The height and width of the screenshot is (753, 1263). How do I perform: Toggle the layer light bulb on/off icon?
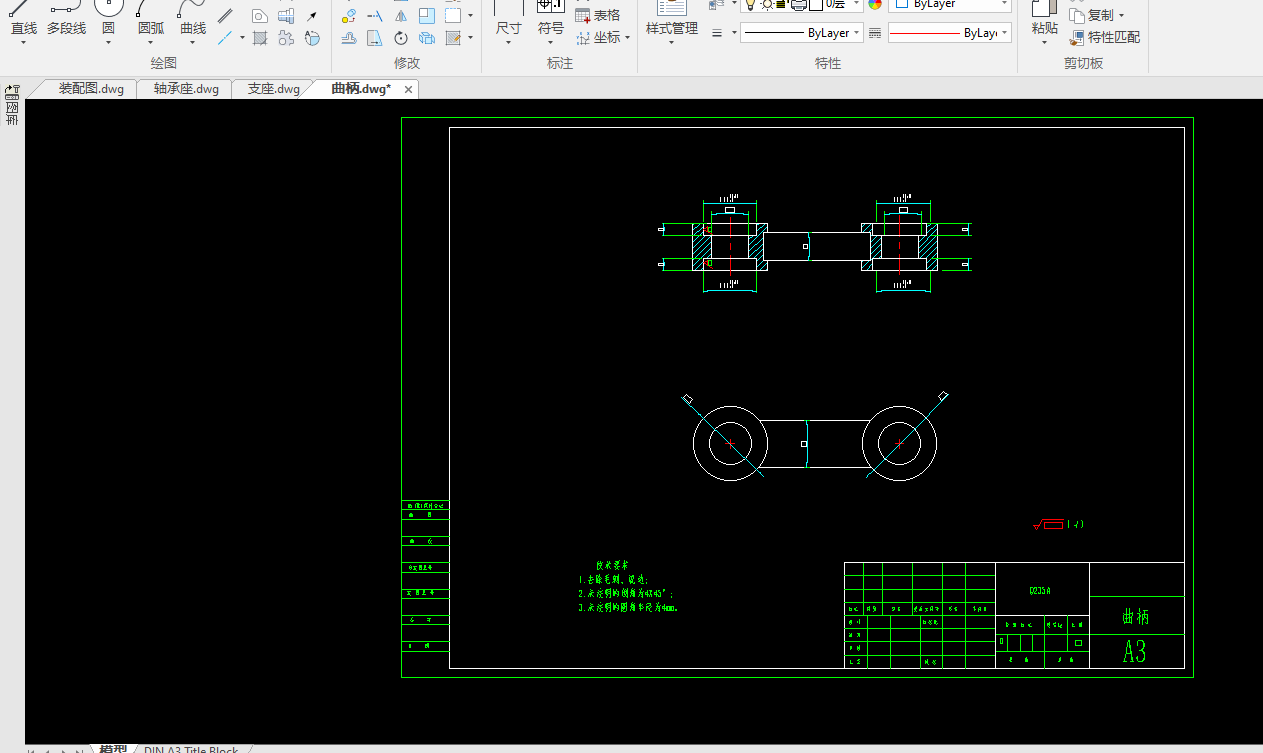click(x=750, y=5)
